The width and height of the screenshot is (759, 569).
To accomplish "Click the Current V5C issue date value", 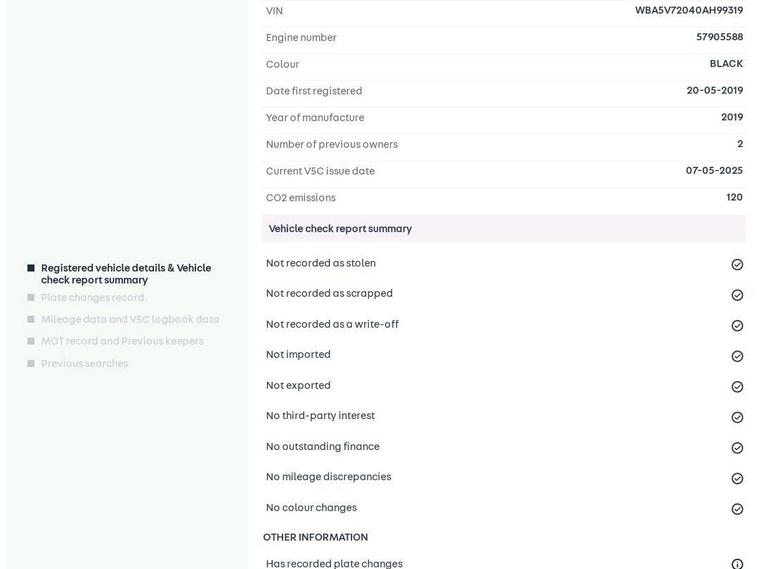I will (714, 171).
